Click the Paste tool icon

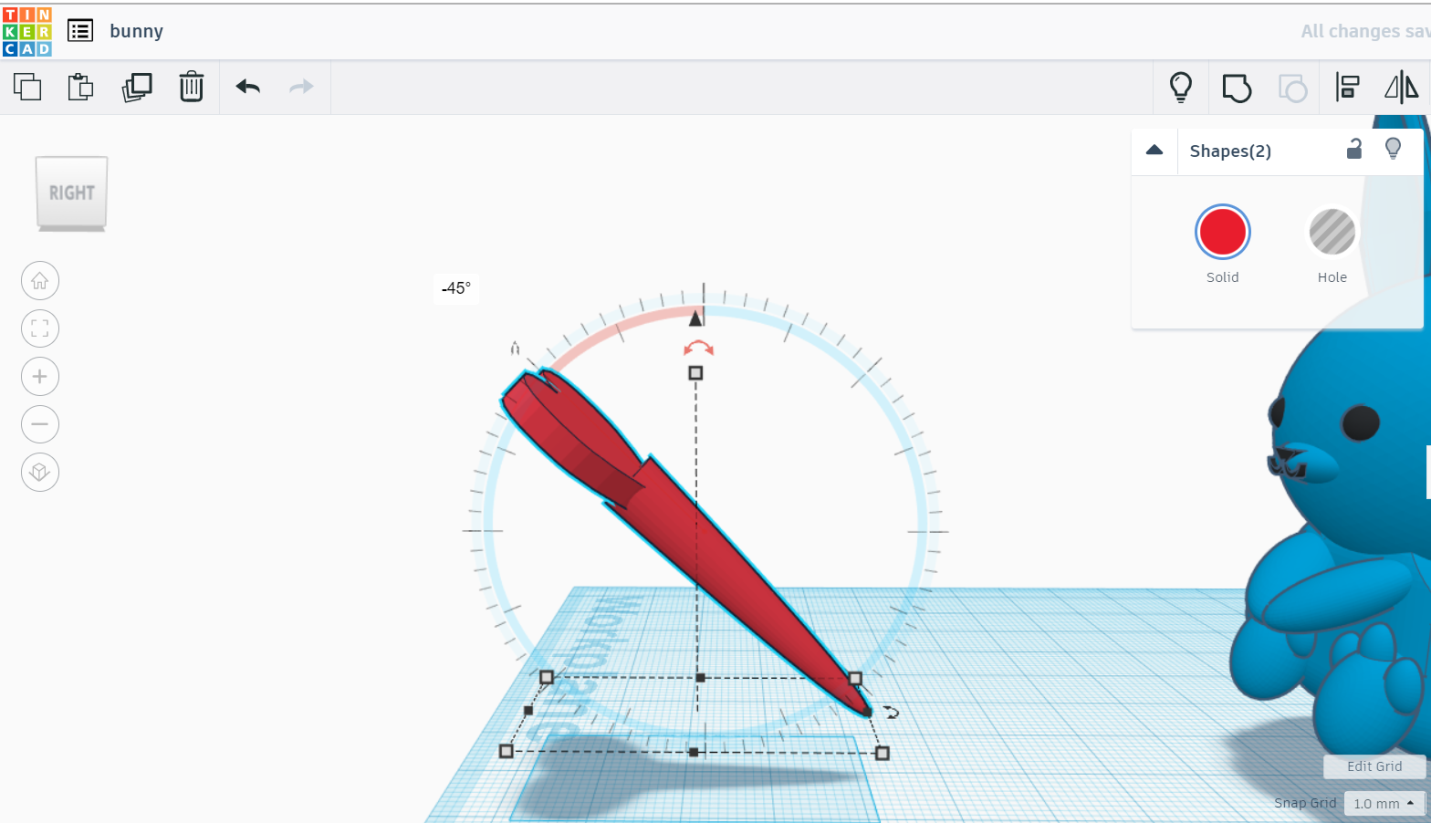coord(80,87)
